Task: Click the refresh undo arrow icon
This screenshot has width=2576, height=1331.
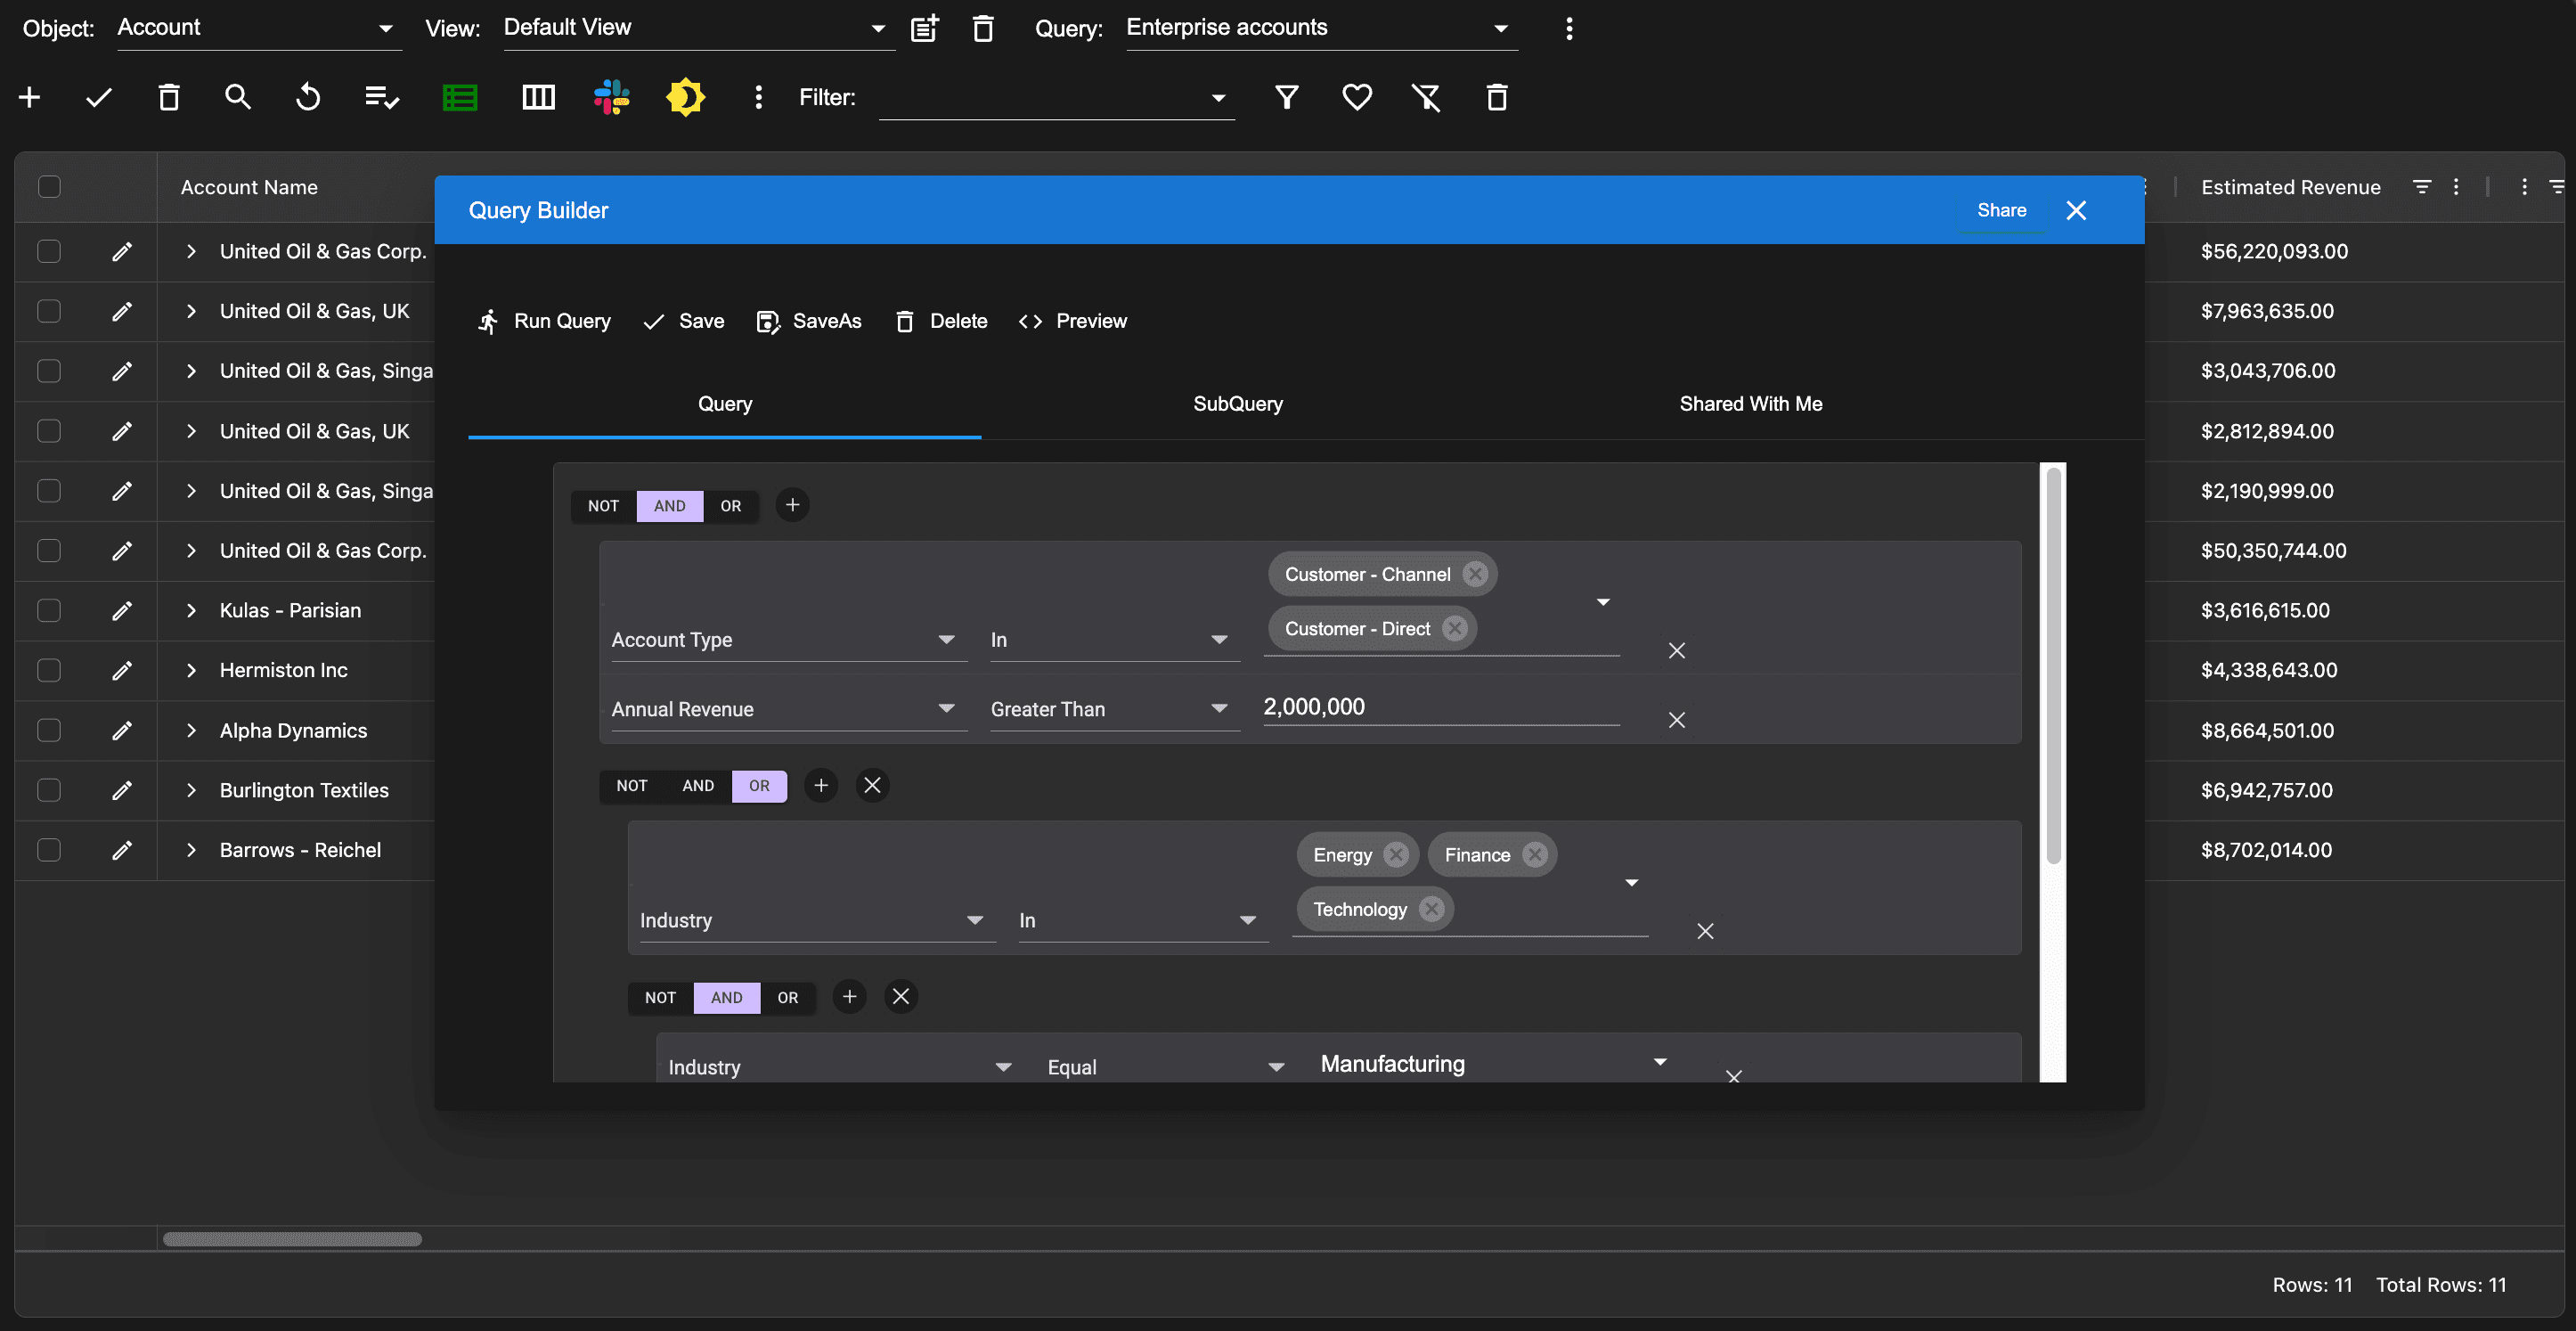Action: (308, 97)
